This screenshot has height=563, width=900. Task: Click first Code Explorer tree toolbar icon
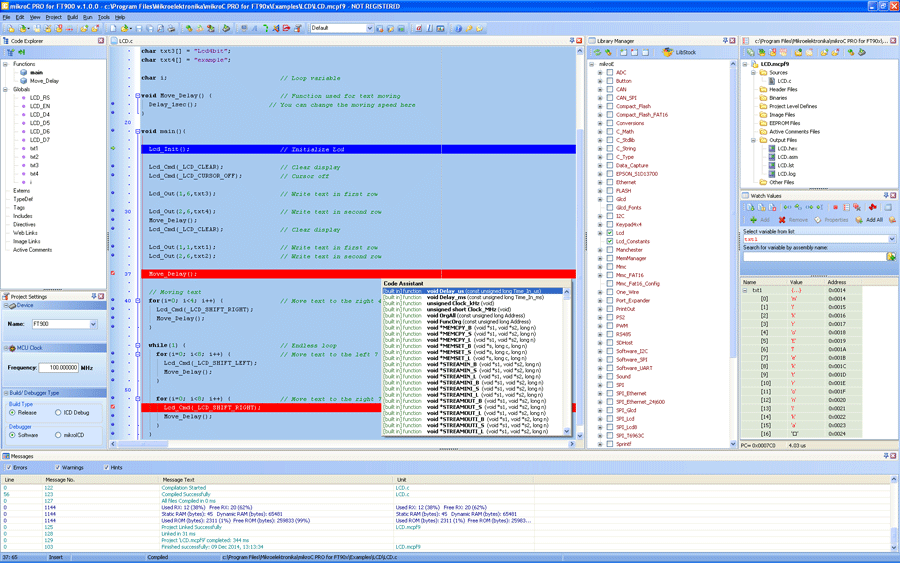[x=10, y=52]
